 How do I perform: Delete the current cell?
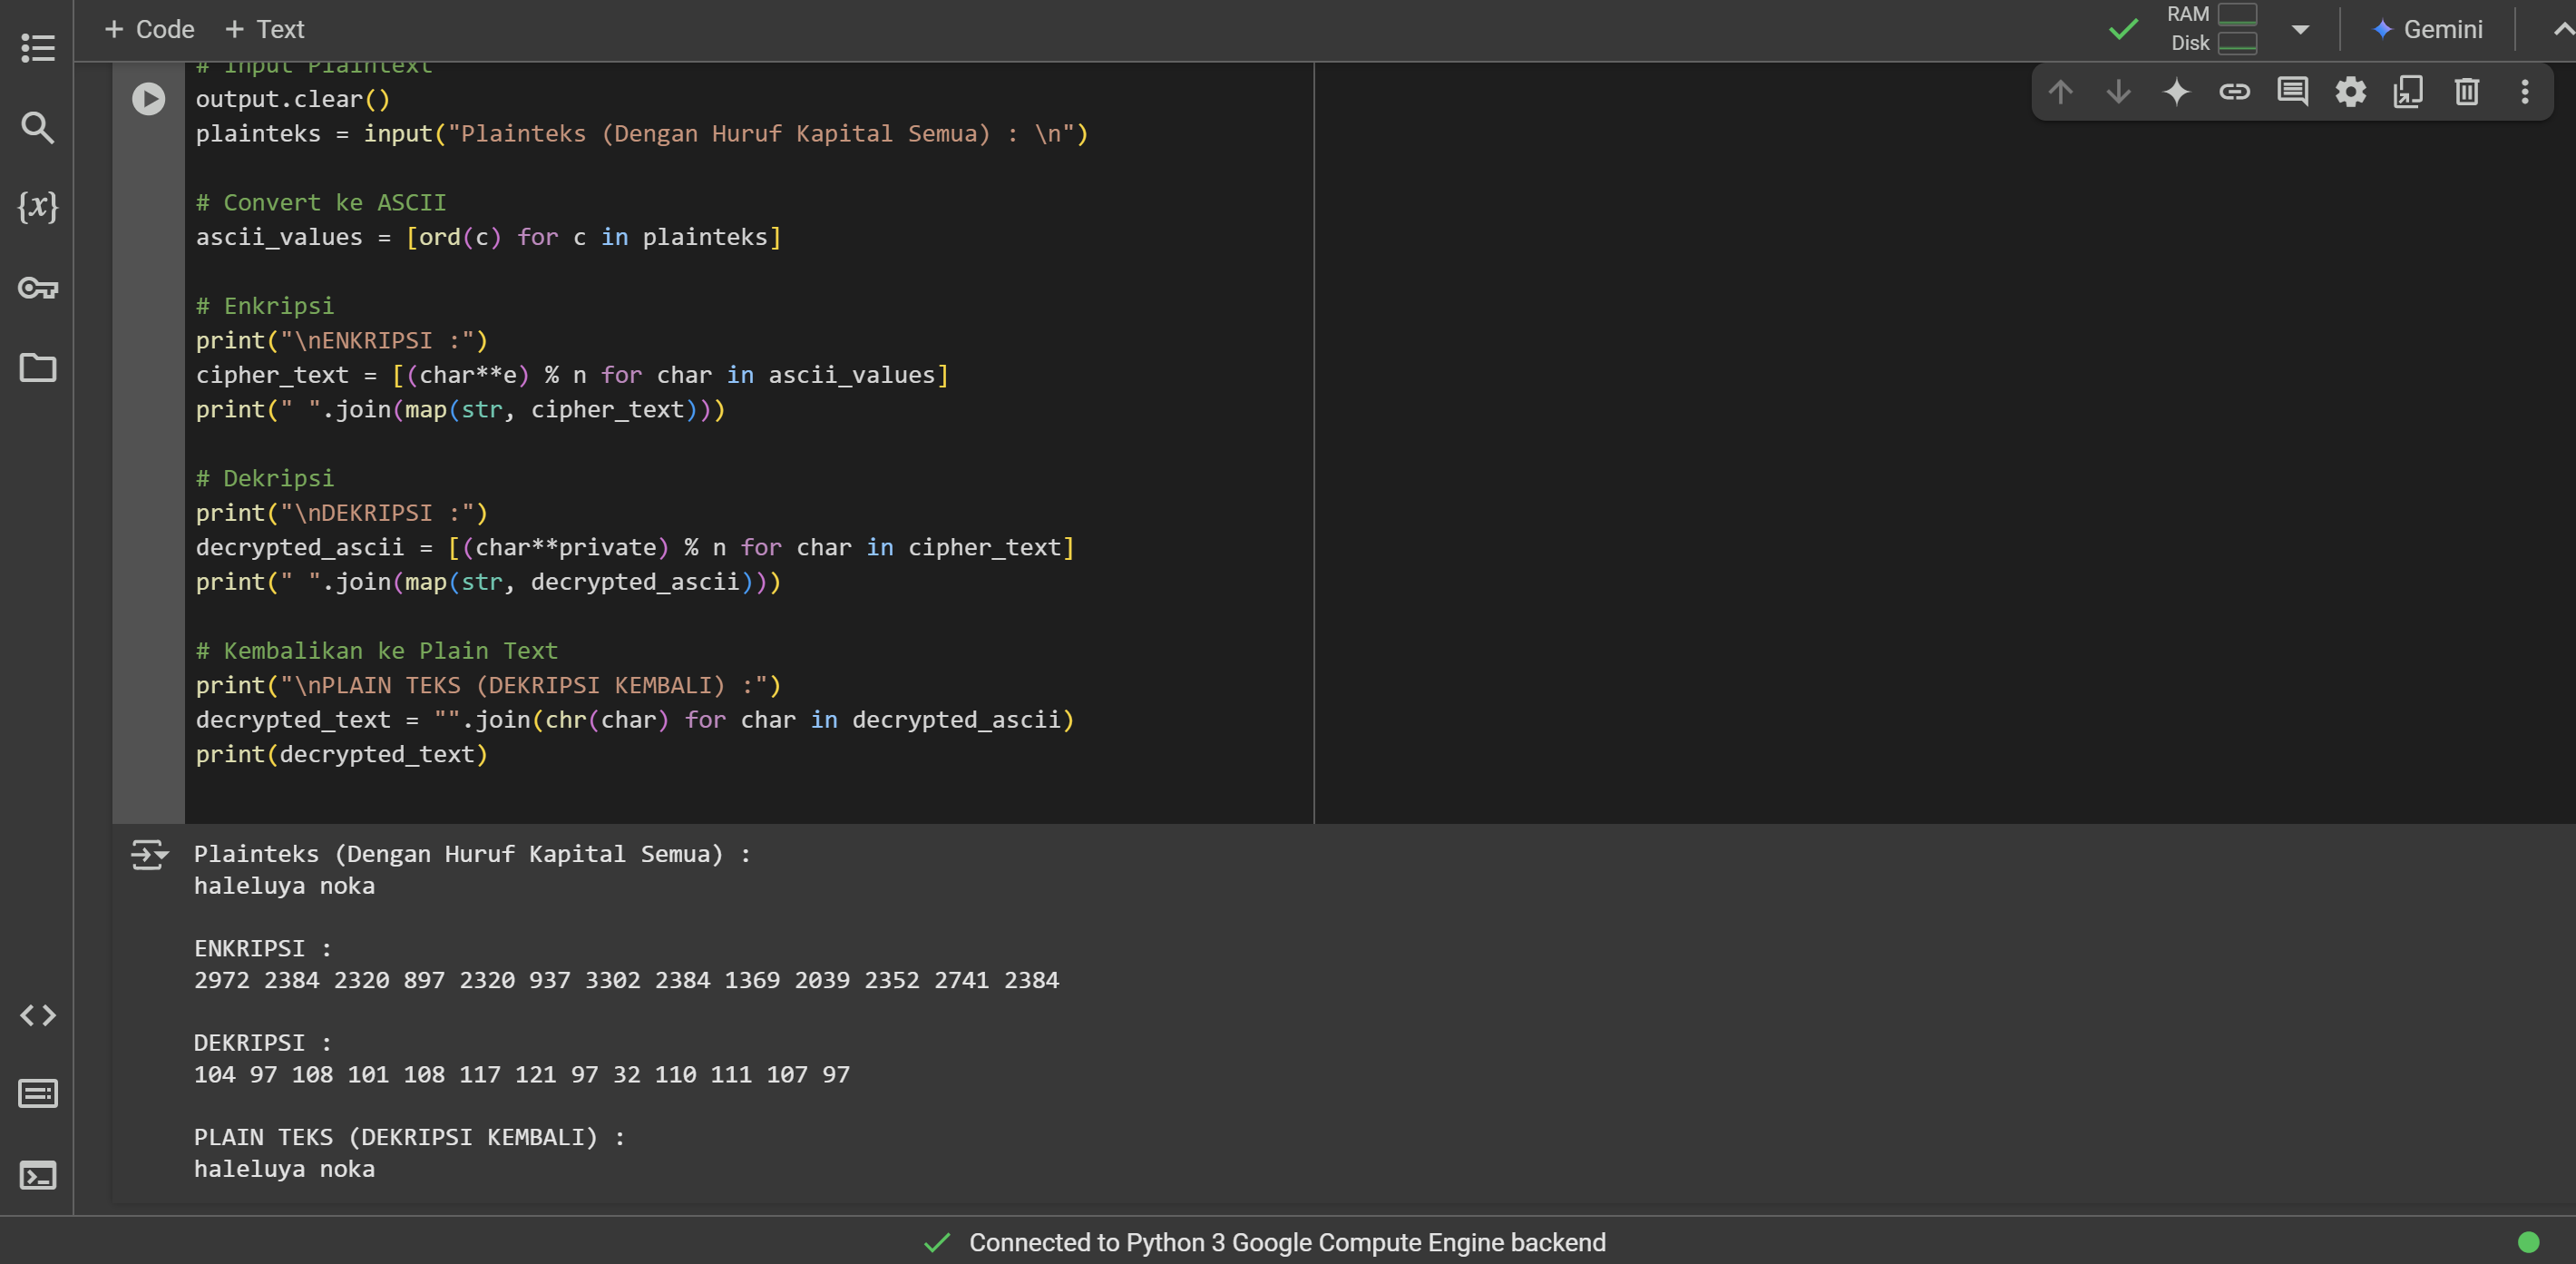point(2467,92)
